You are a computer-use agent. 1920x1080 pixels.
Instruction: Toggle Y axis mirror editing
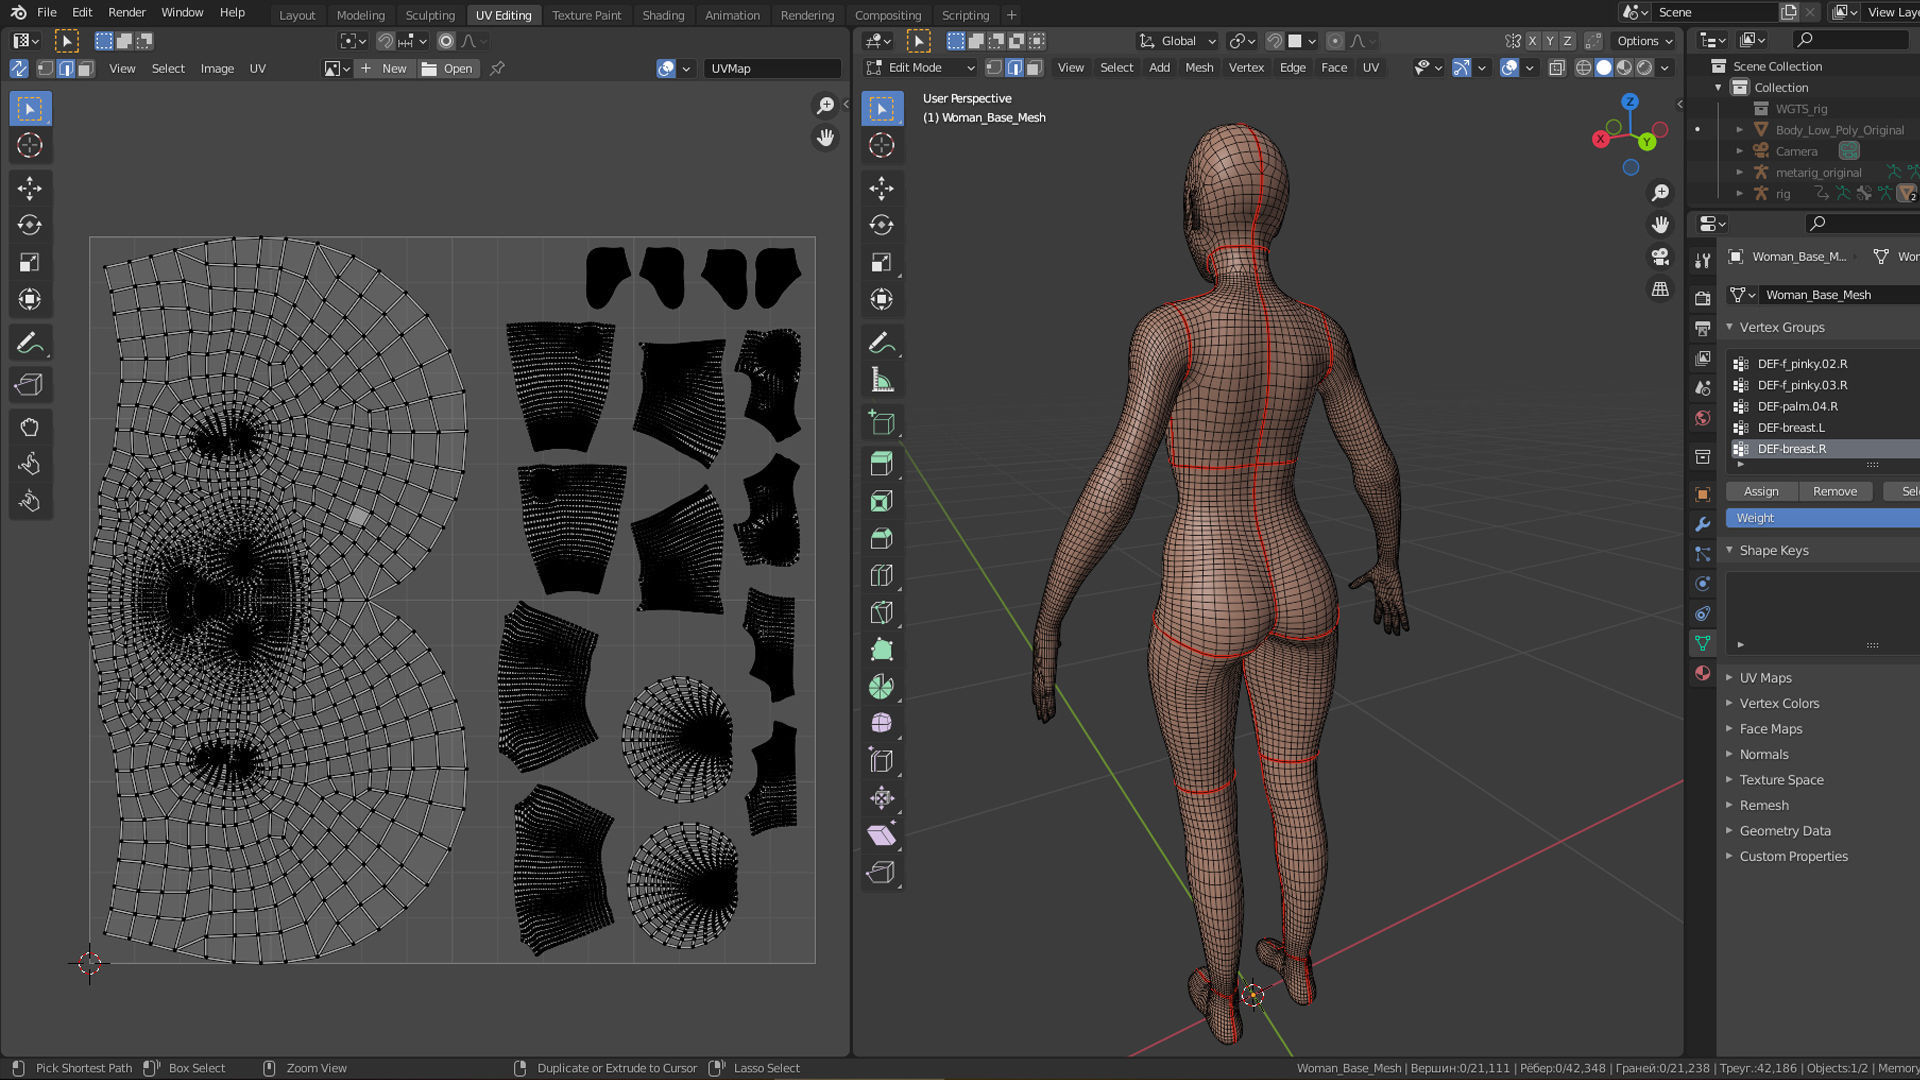[x=1550, y=41]
